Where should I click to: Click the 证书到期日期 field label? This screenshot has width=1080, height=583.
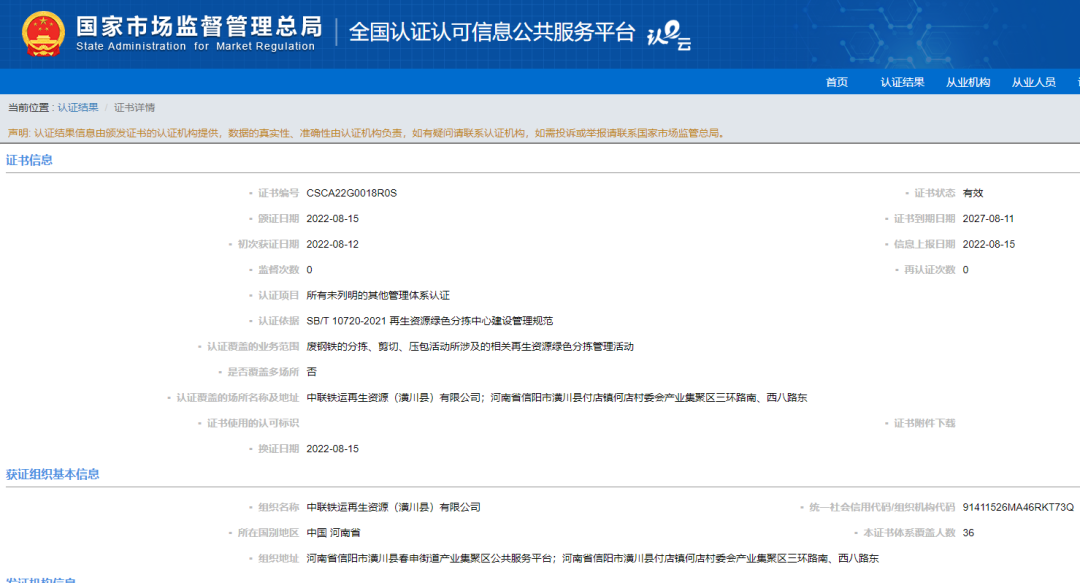(x=924, y=218)
